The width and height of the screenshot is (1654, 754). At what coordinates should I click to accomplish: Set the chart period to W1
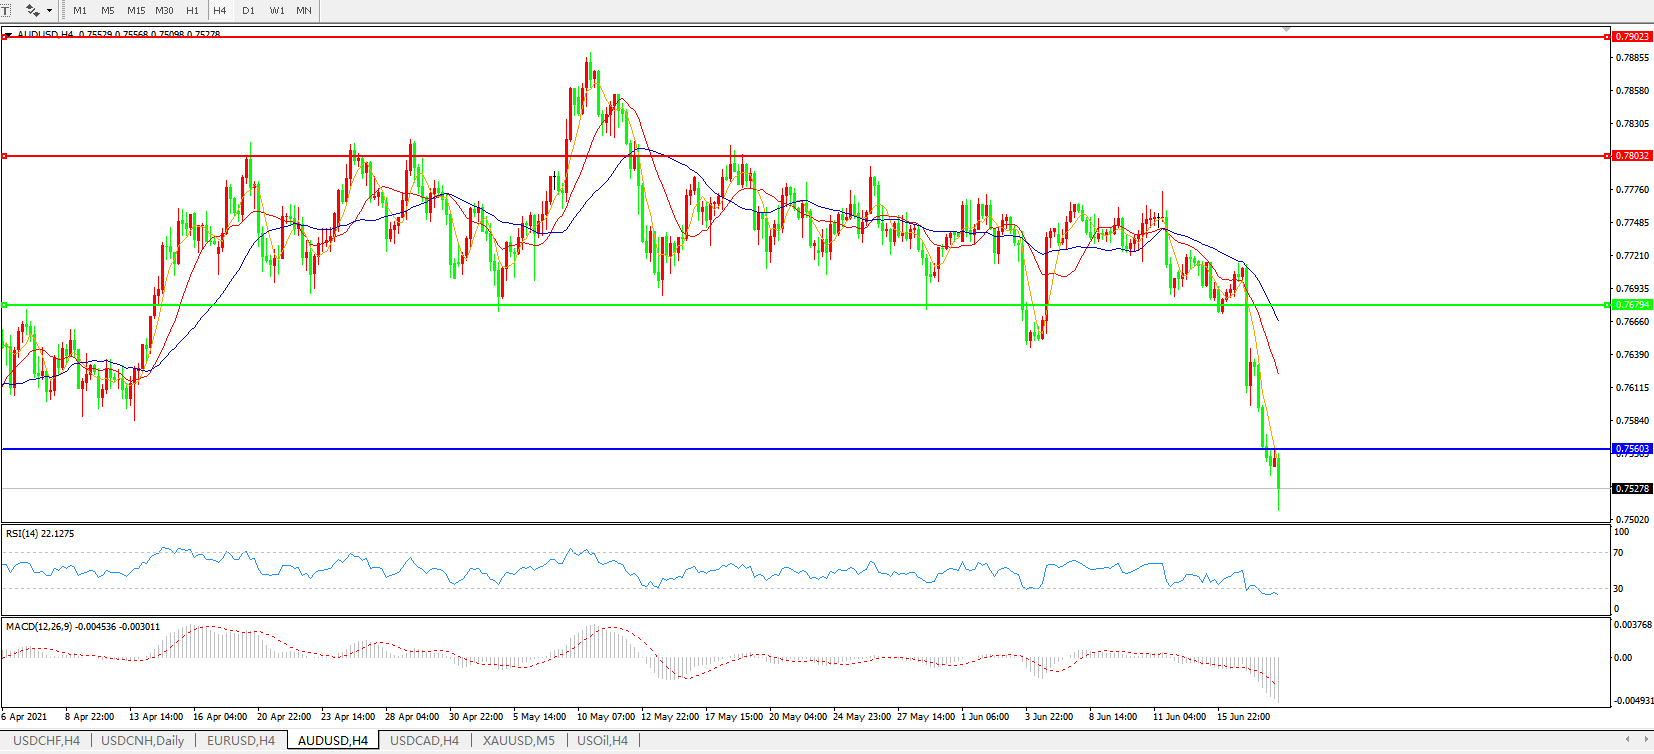point(277,11)
